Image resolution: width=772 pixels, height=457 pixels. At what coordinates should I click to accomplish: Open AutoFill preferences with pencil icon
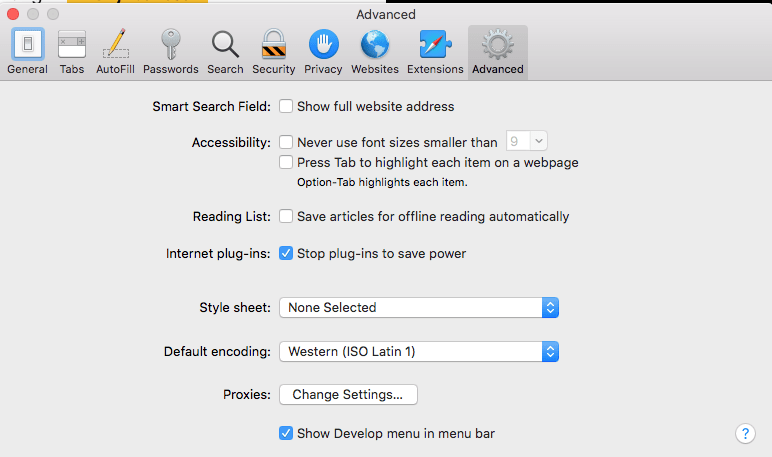(x=115, y=52)
